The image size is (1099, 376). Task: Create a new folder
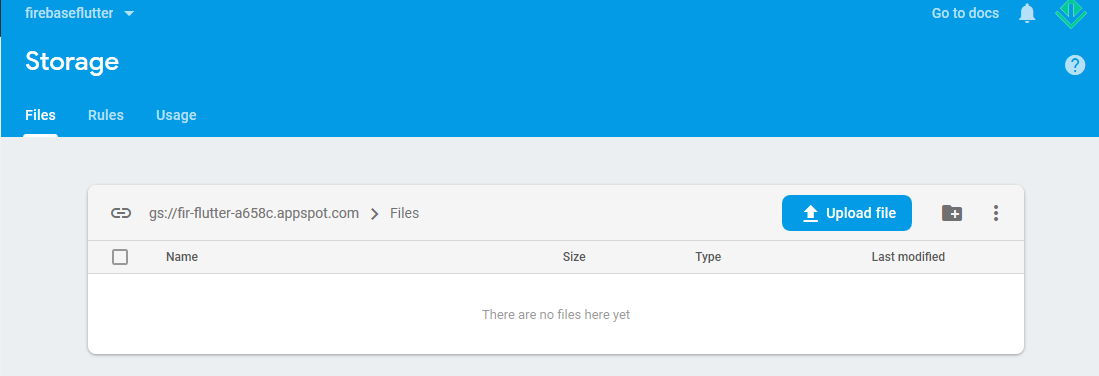tap(952, 213)
